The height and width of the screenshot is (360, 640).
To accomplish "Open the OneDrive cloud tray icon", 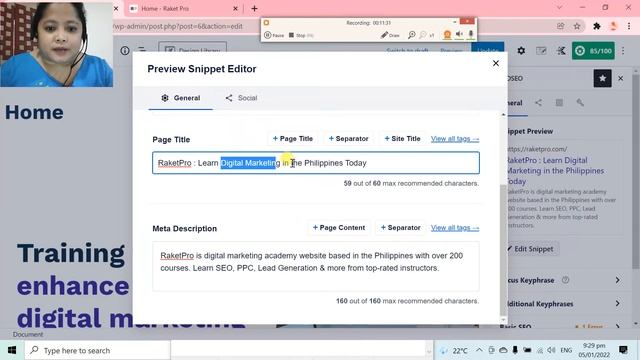I will 503,350.
